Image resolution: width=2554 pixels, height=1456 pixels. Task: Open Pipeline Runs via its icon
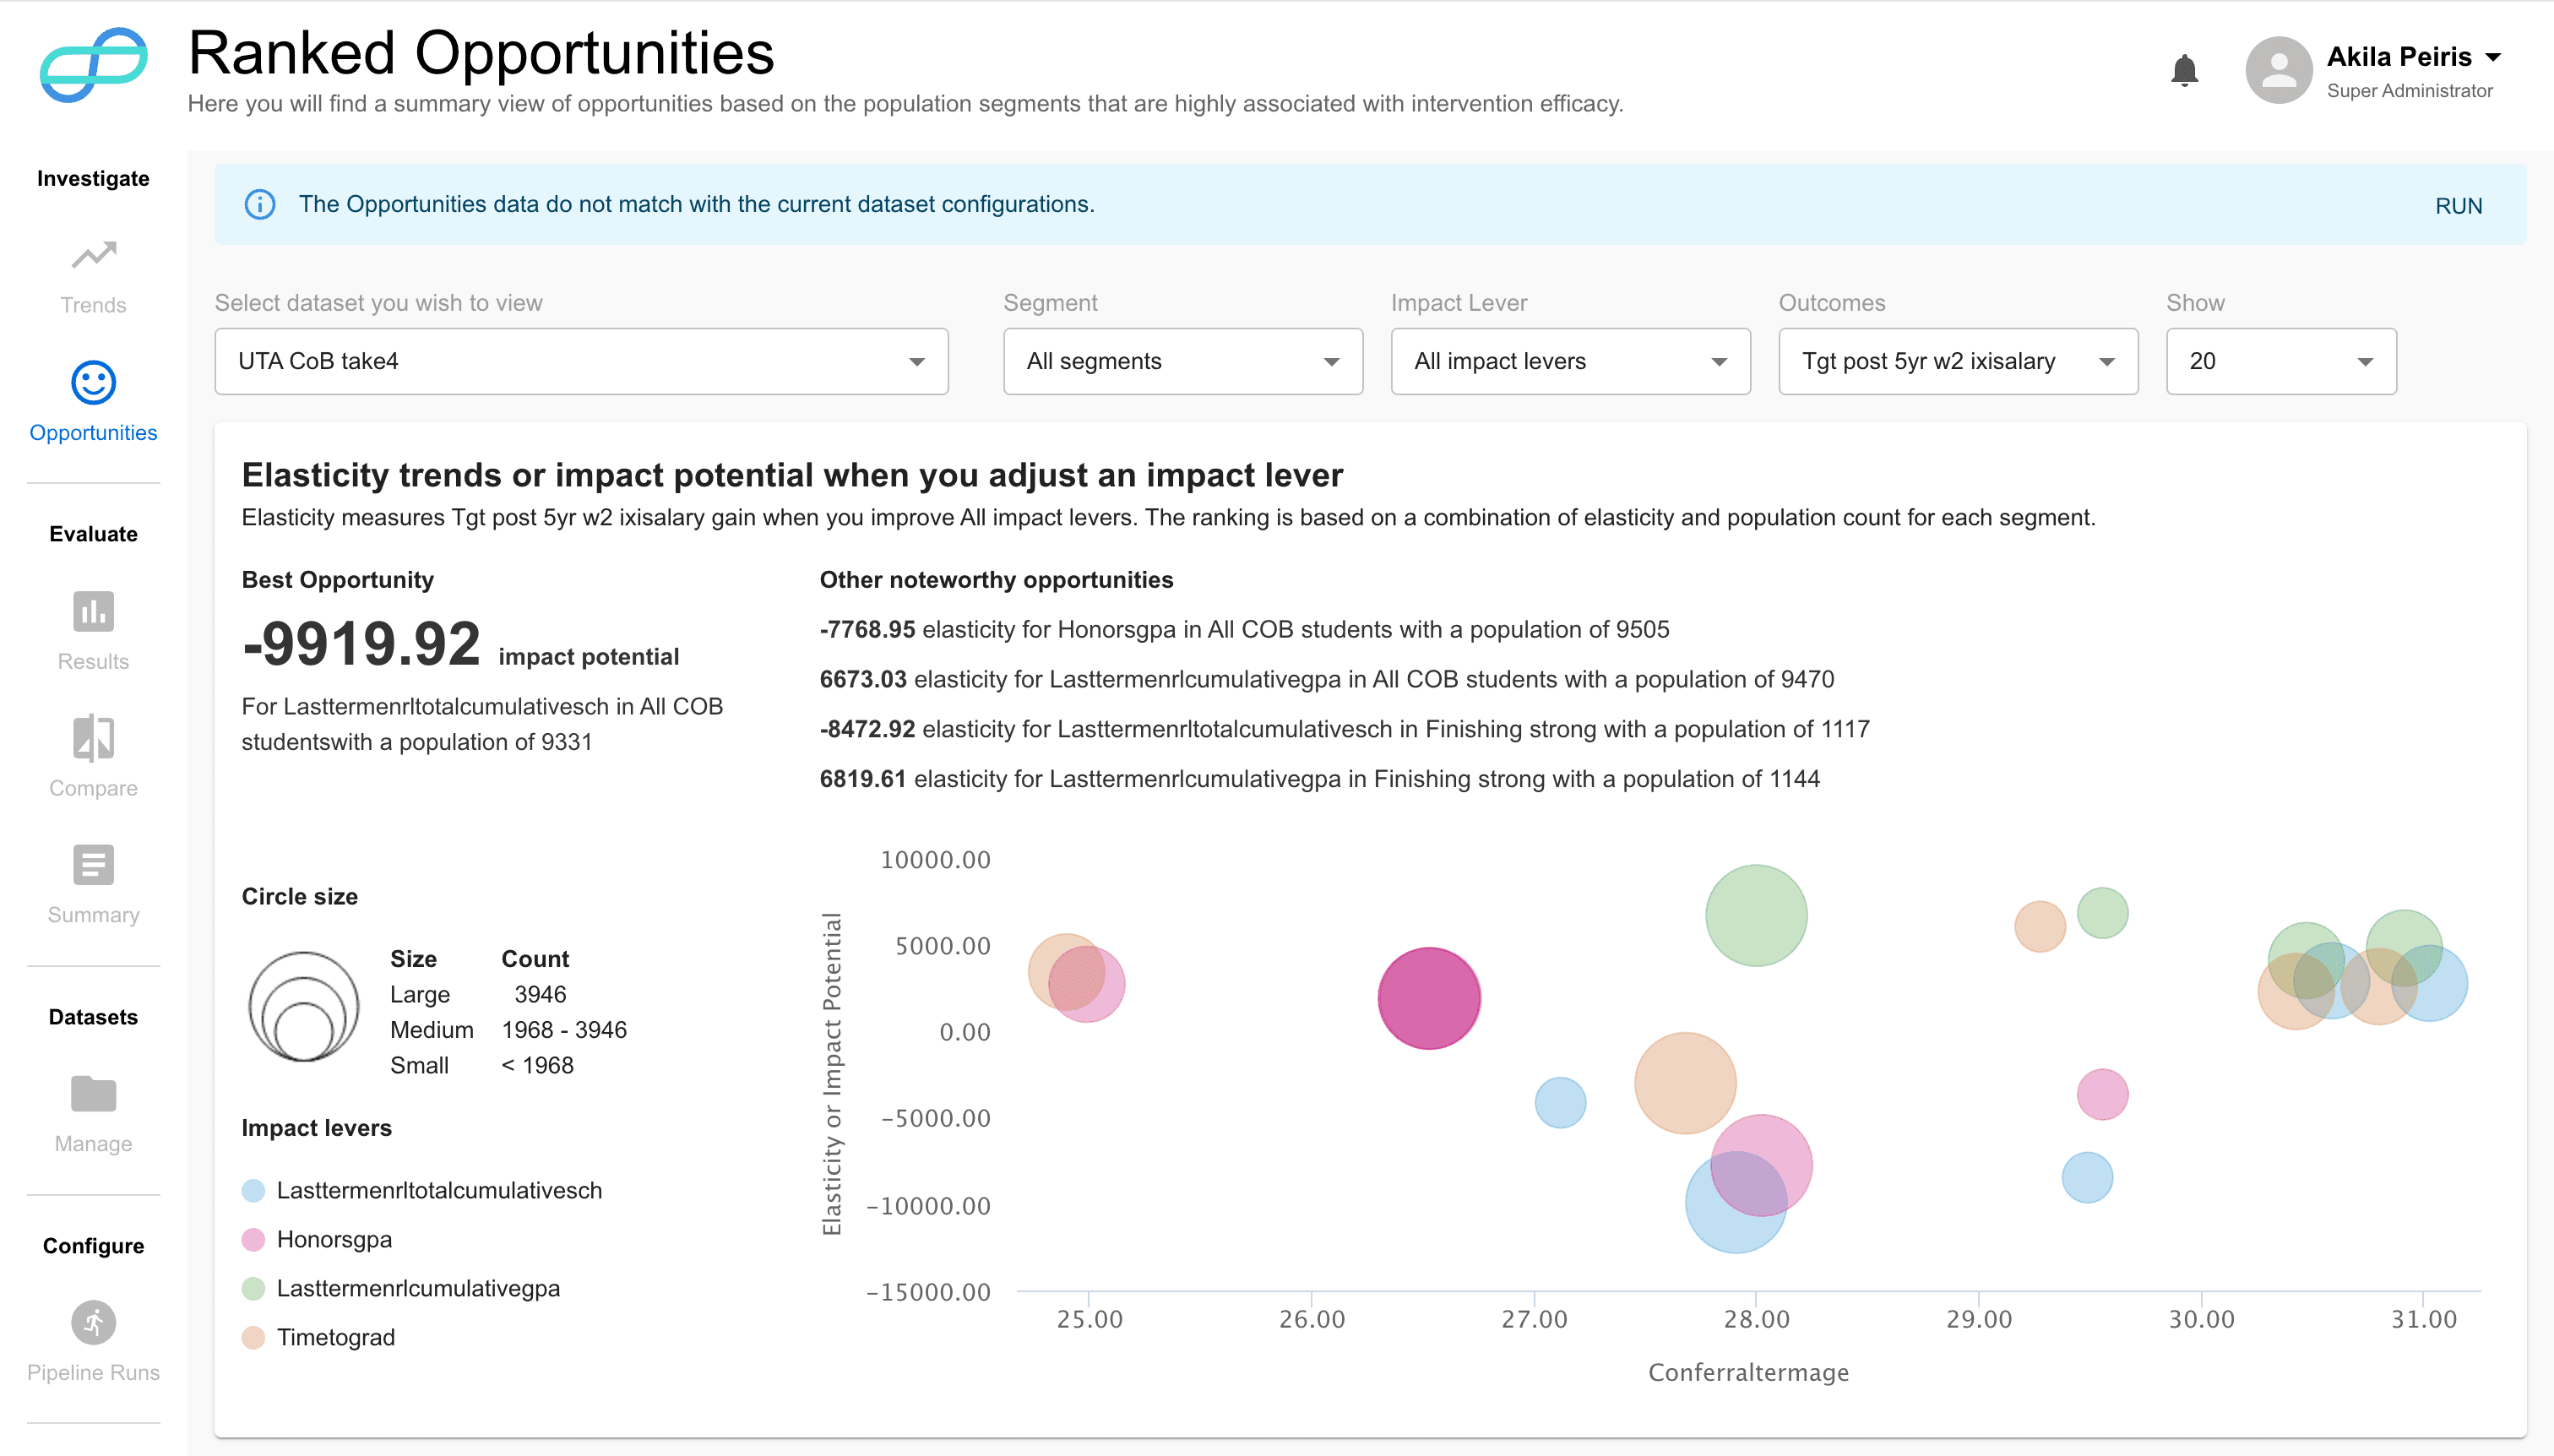[x=93, y=1322]
